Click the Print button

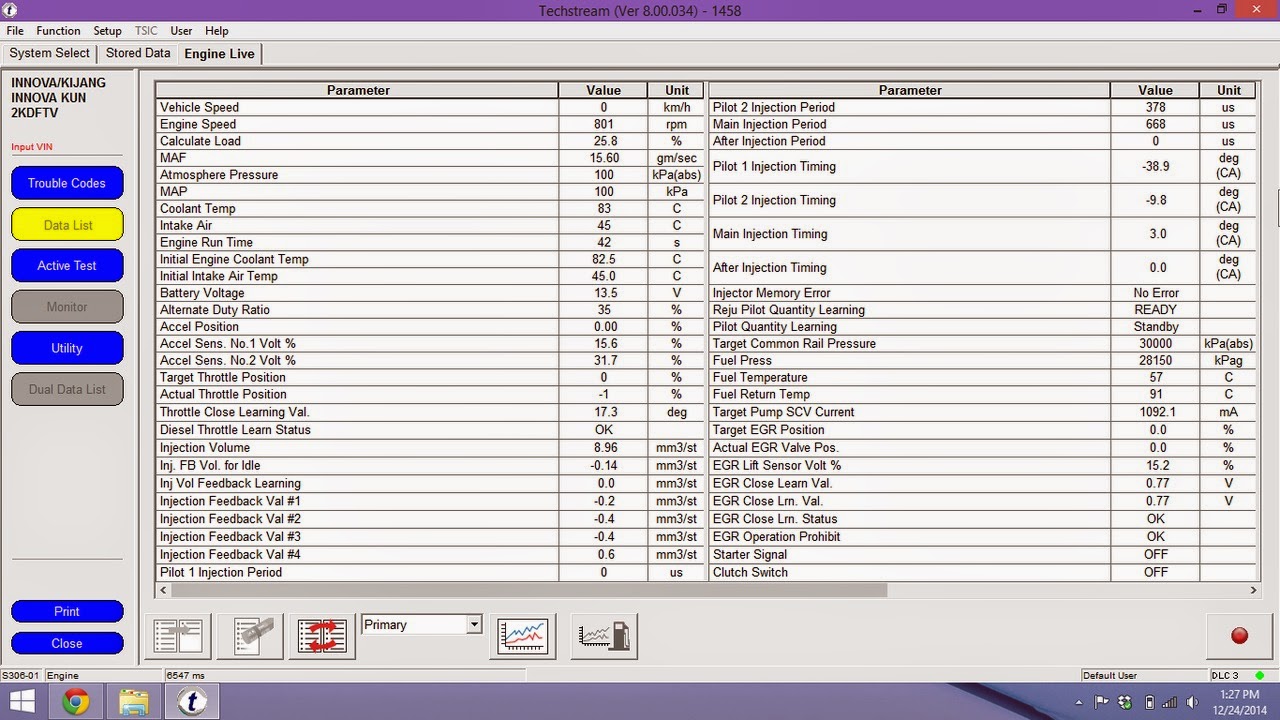(x=67, y=611)
